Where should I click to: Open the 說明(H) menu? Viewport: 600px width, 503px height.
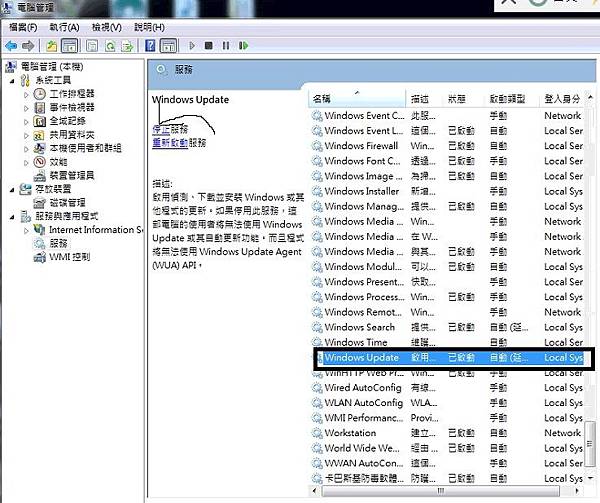(x=150, y=27)
